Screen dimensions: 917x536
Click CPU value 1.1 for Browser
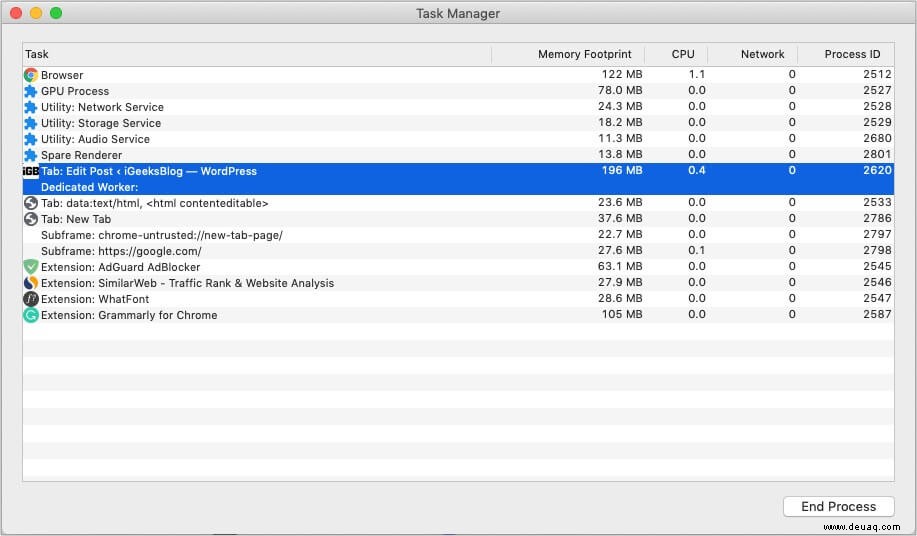tap(697, 74)
